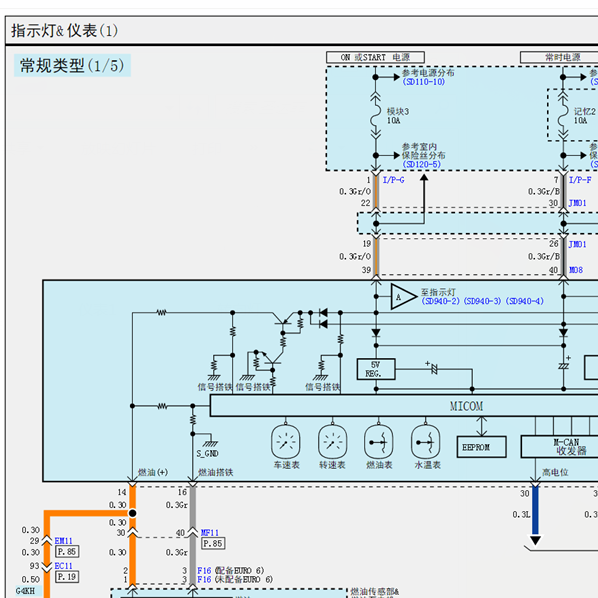This screenshot has height=598, width=598.
Task: Click the JM01 link beside pin 30
Action: coord(577,203)
